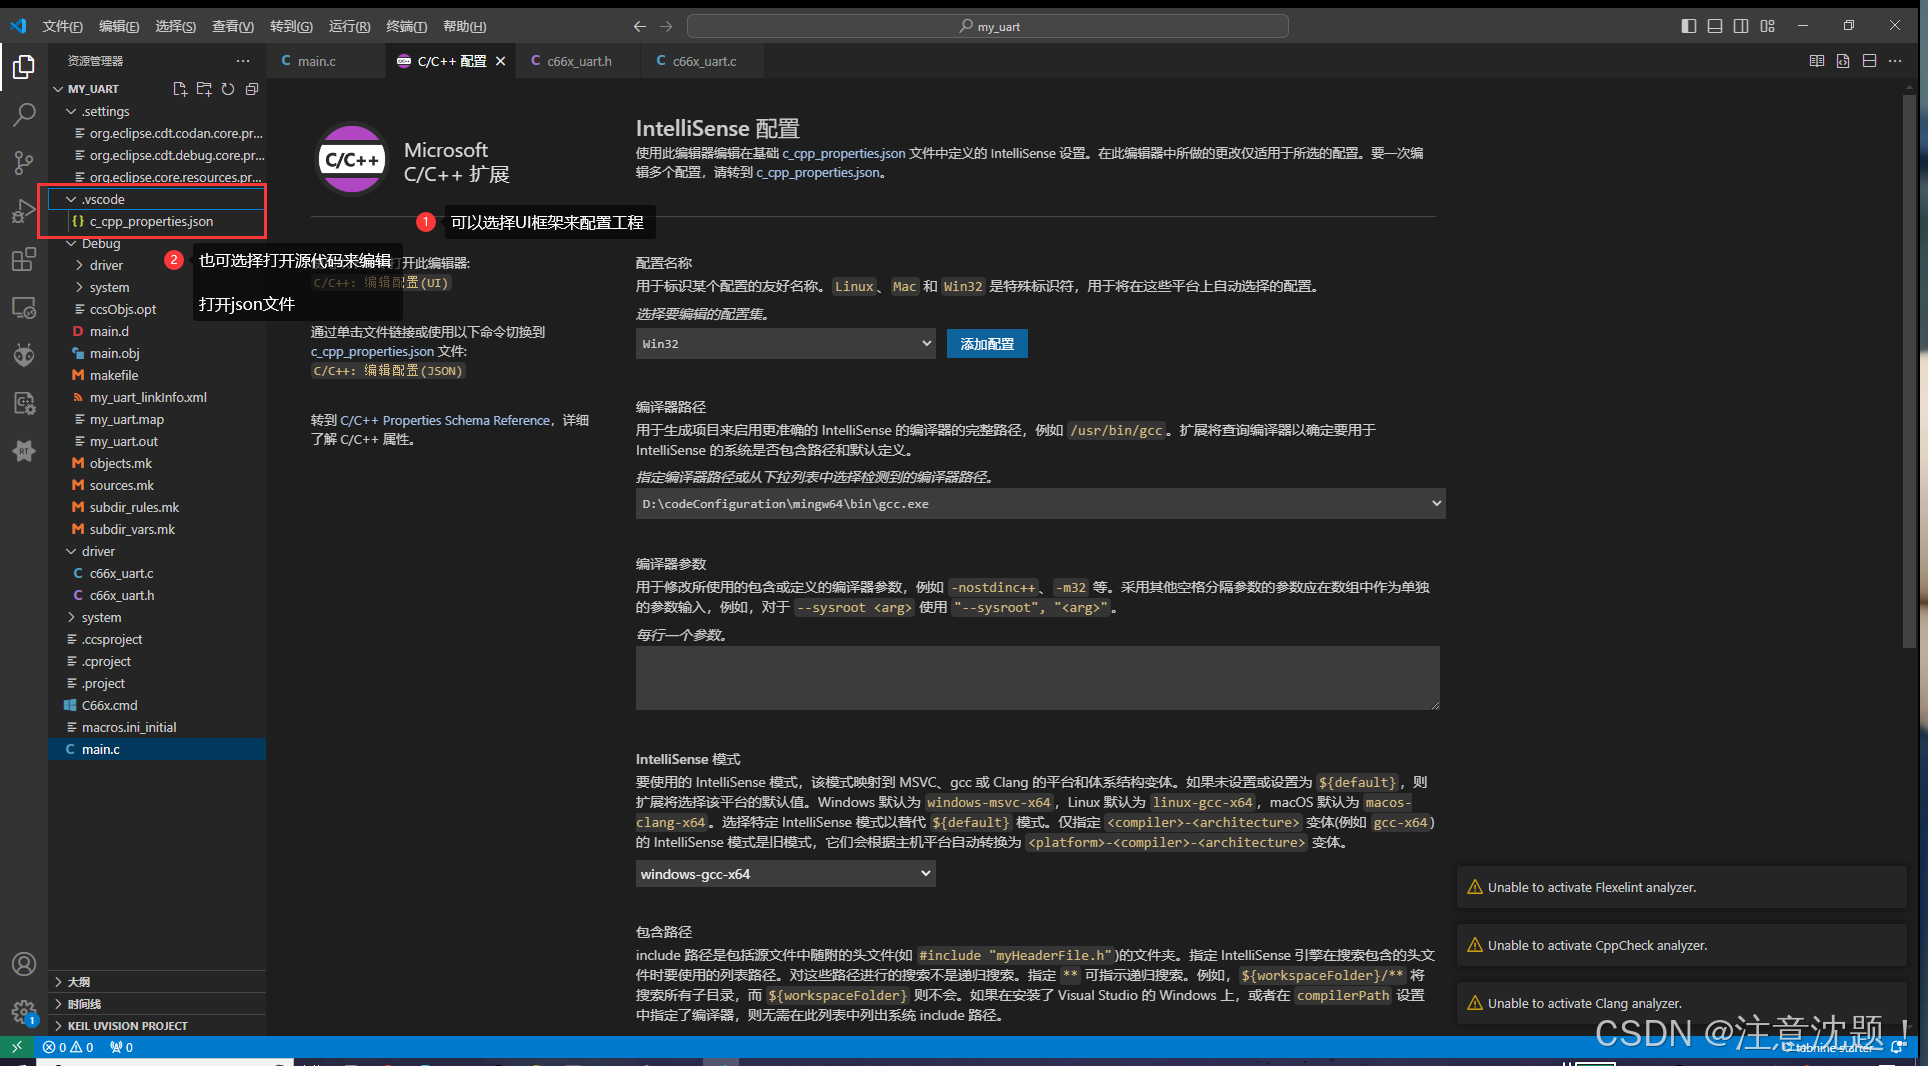Open the Search panel in the activity bar

[x=24, y=115]
